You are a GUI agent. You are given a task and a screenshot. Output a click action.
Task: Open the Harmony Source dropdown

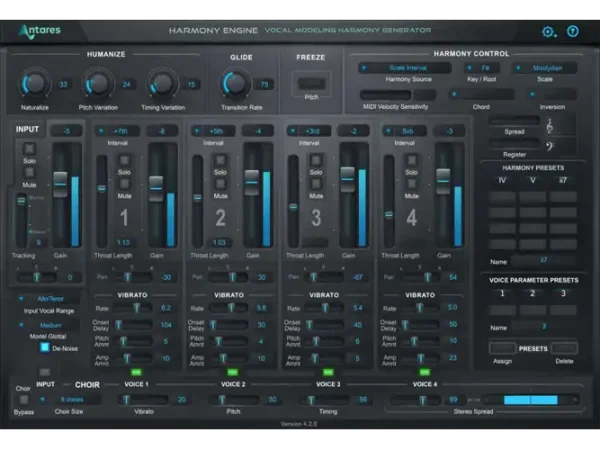coord(404,68)
